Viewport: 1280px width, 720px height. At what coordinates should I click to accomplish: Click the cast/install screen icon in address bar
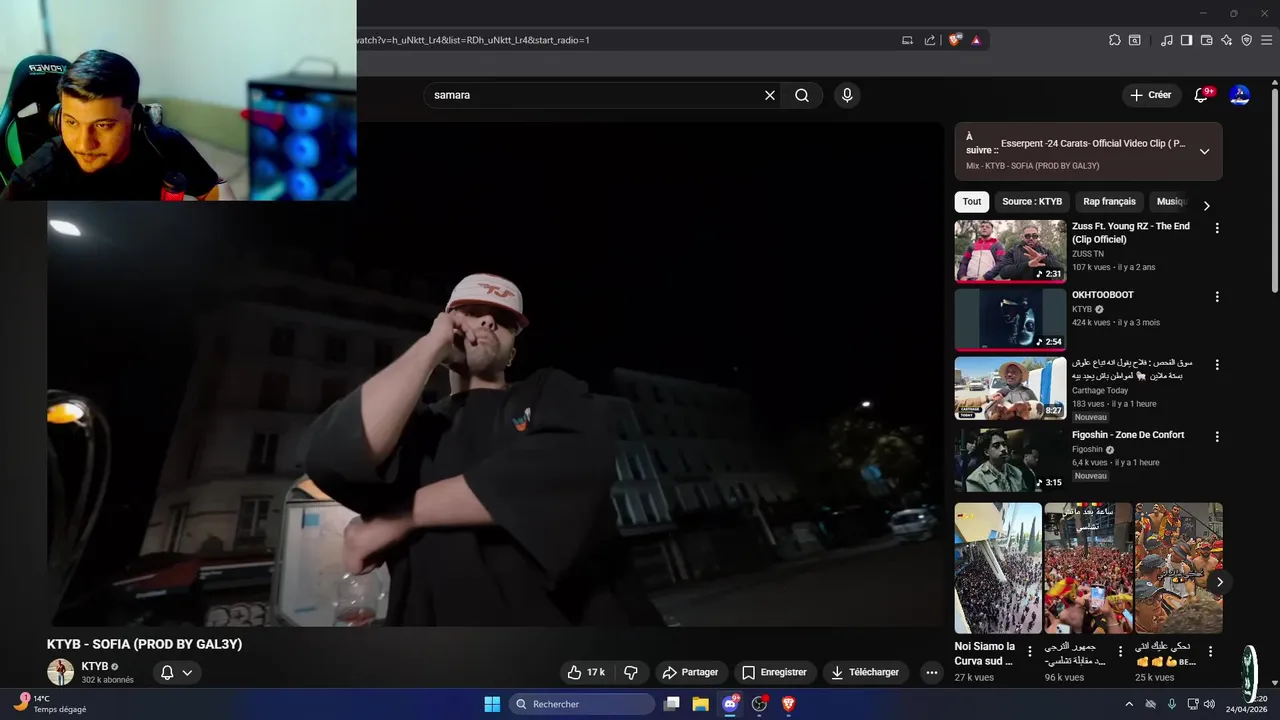pyautogui.click(x=908, y=40)
